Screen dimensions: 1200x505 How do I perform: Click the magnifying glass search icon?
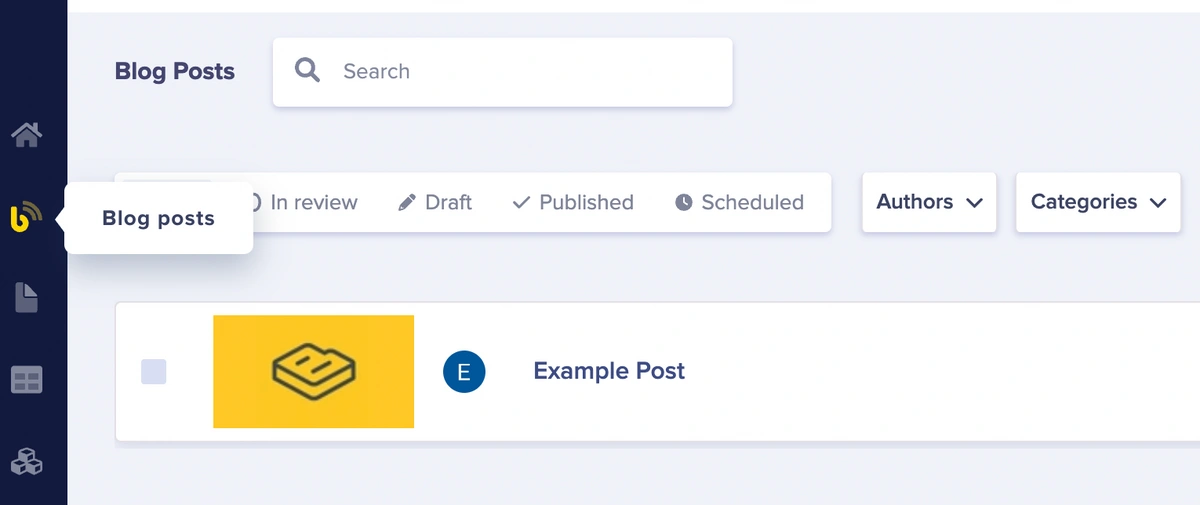(x=308, y=71)
